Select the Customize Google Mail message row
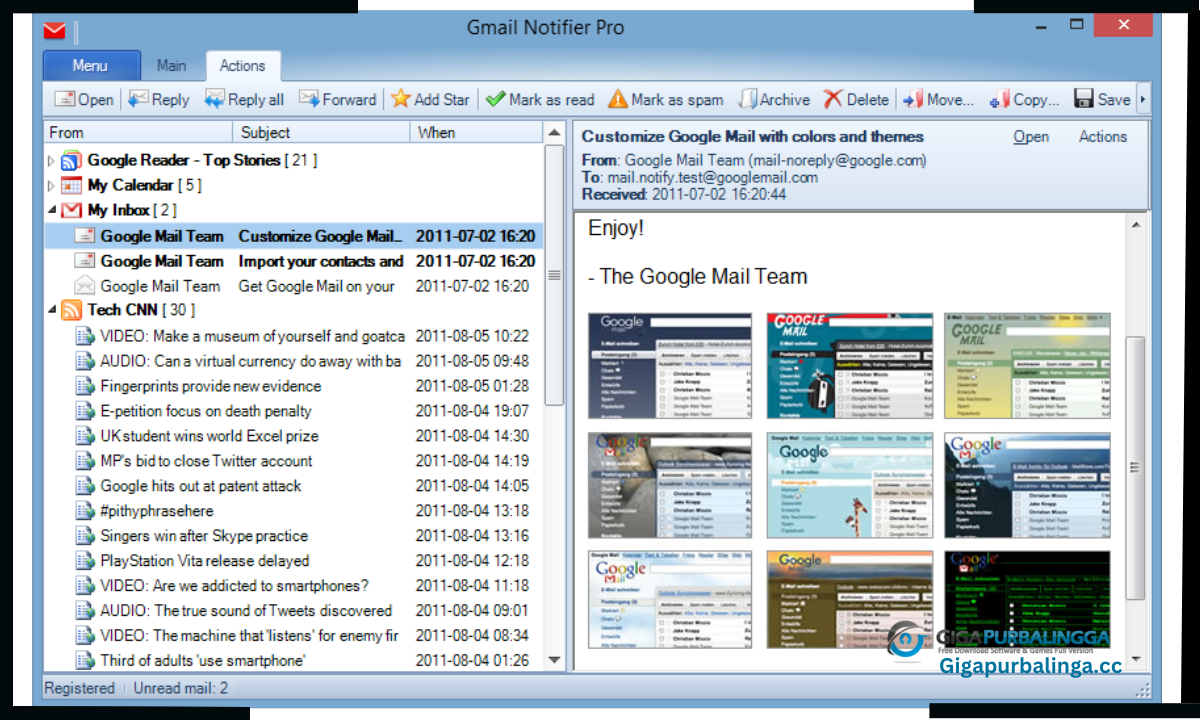The height and width of the screenshot is (720, 1200). click(294, 236)
